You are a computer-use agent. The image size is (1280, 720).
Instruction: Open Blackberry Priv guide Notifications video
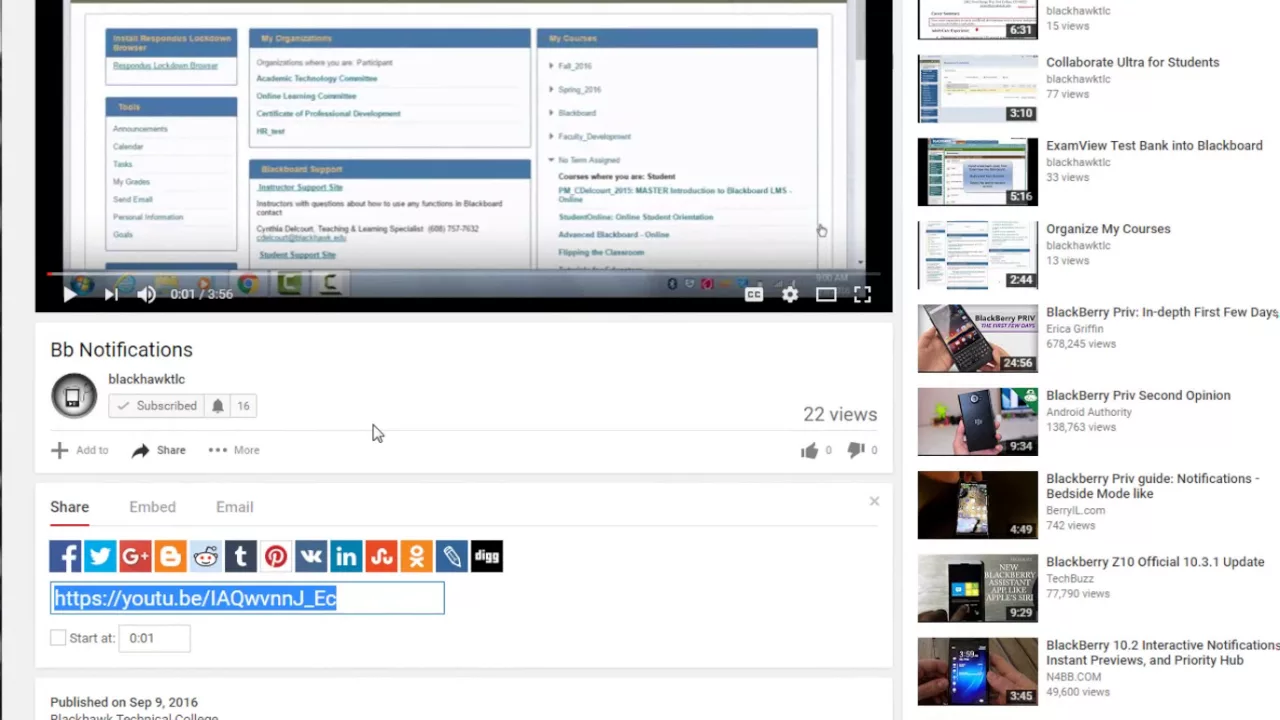pos(1152,486)
